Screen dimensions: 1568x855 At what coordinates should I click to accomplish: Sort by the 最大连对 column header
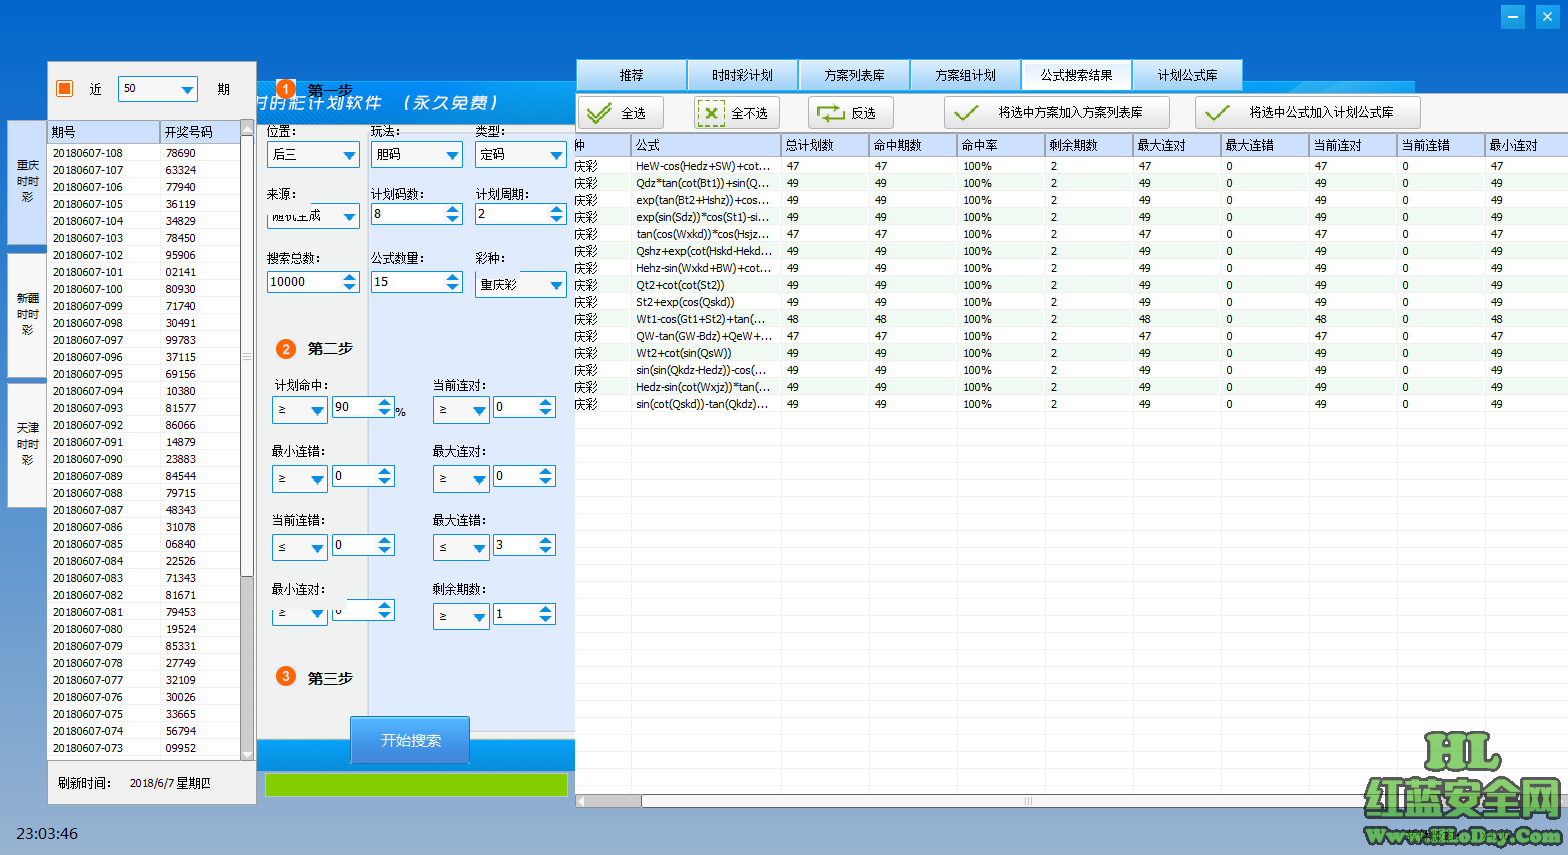[x=1177, y=145]
